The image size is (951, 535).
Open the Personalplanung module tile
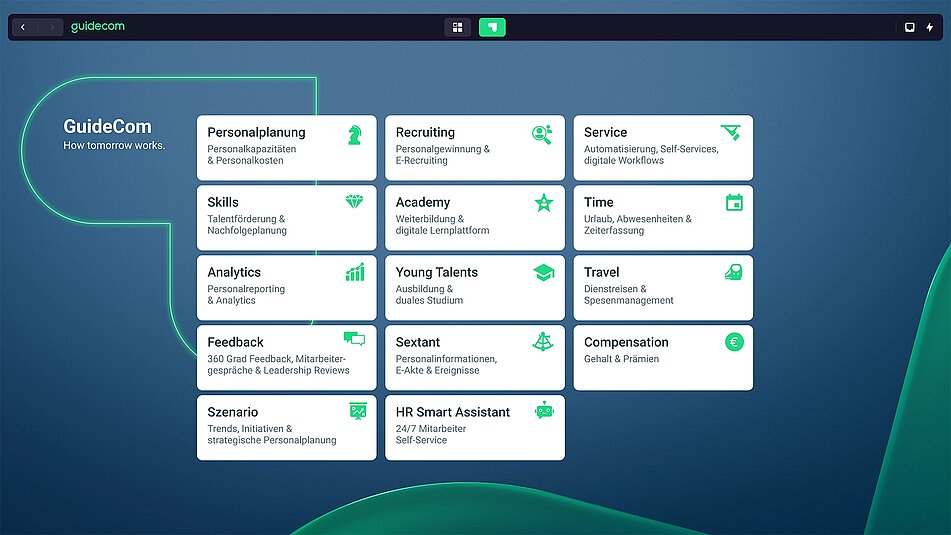point(286,147)
